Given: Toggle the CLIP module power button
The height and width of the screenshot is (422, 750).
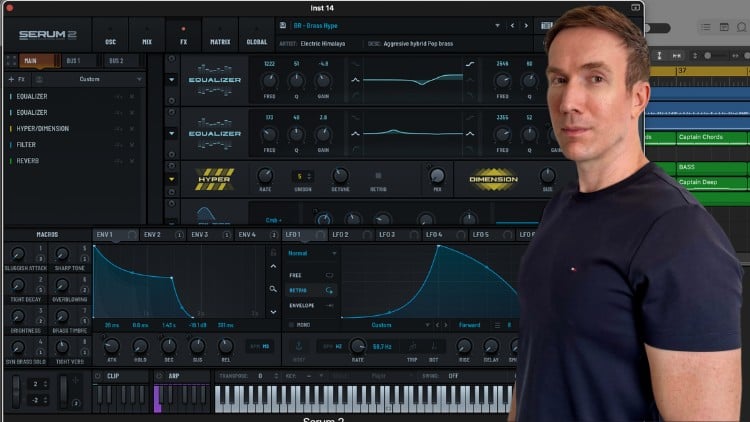Looking at the screenshot, I should coord(98,376).
